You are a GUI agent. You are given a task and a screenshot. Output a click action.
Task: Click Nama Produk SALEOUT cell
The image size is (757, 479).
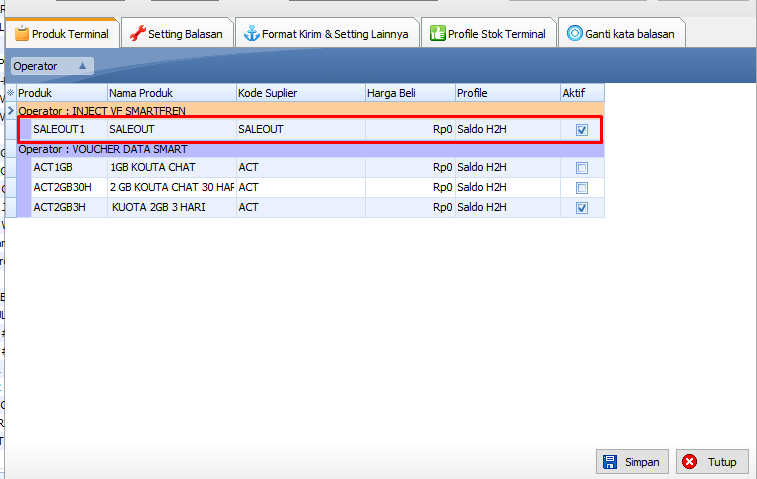point(172,129)
